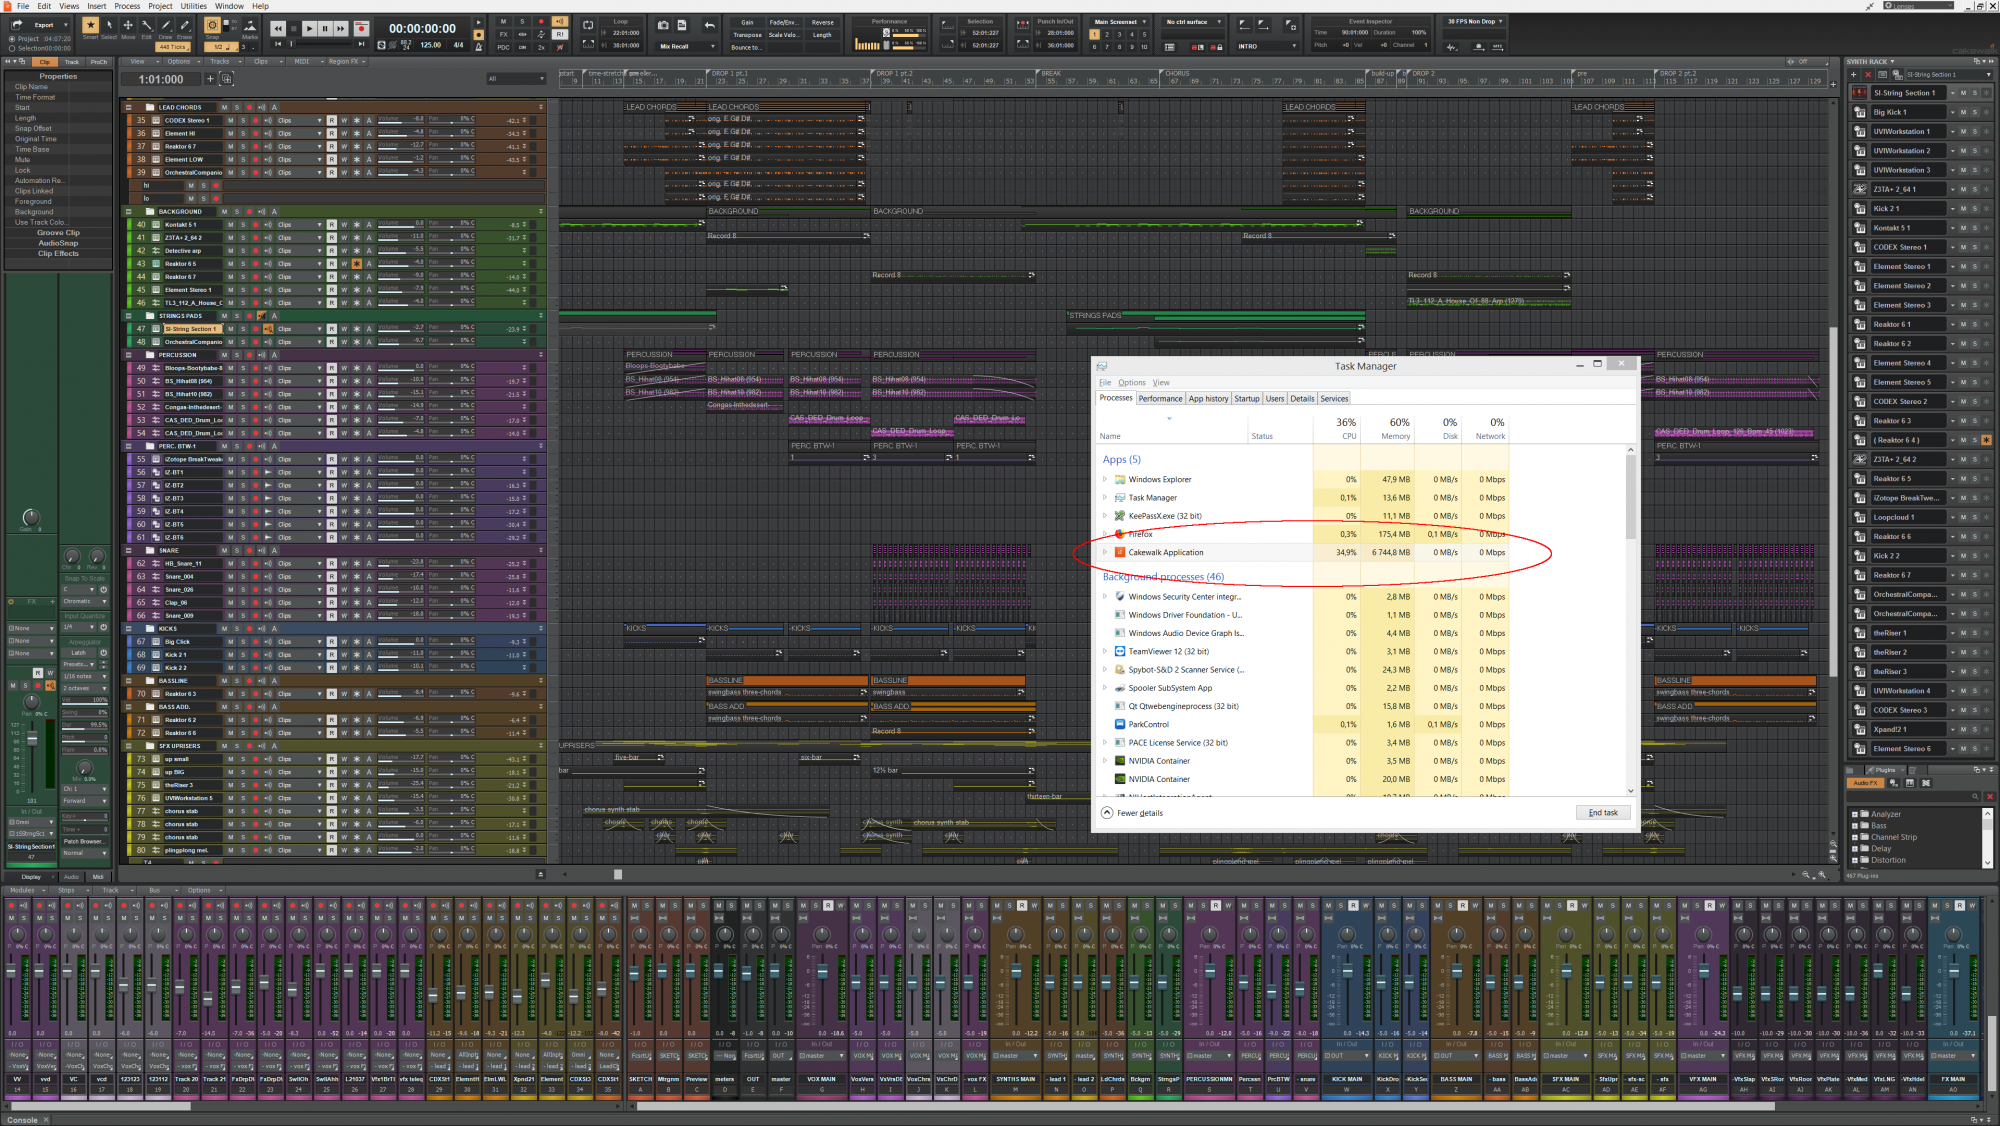Viewport: 2000px width, 1126px height.
Task: Click the Mix Recall camera icon
Action: point(663,24)
